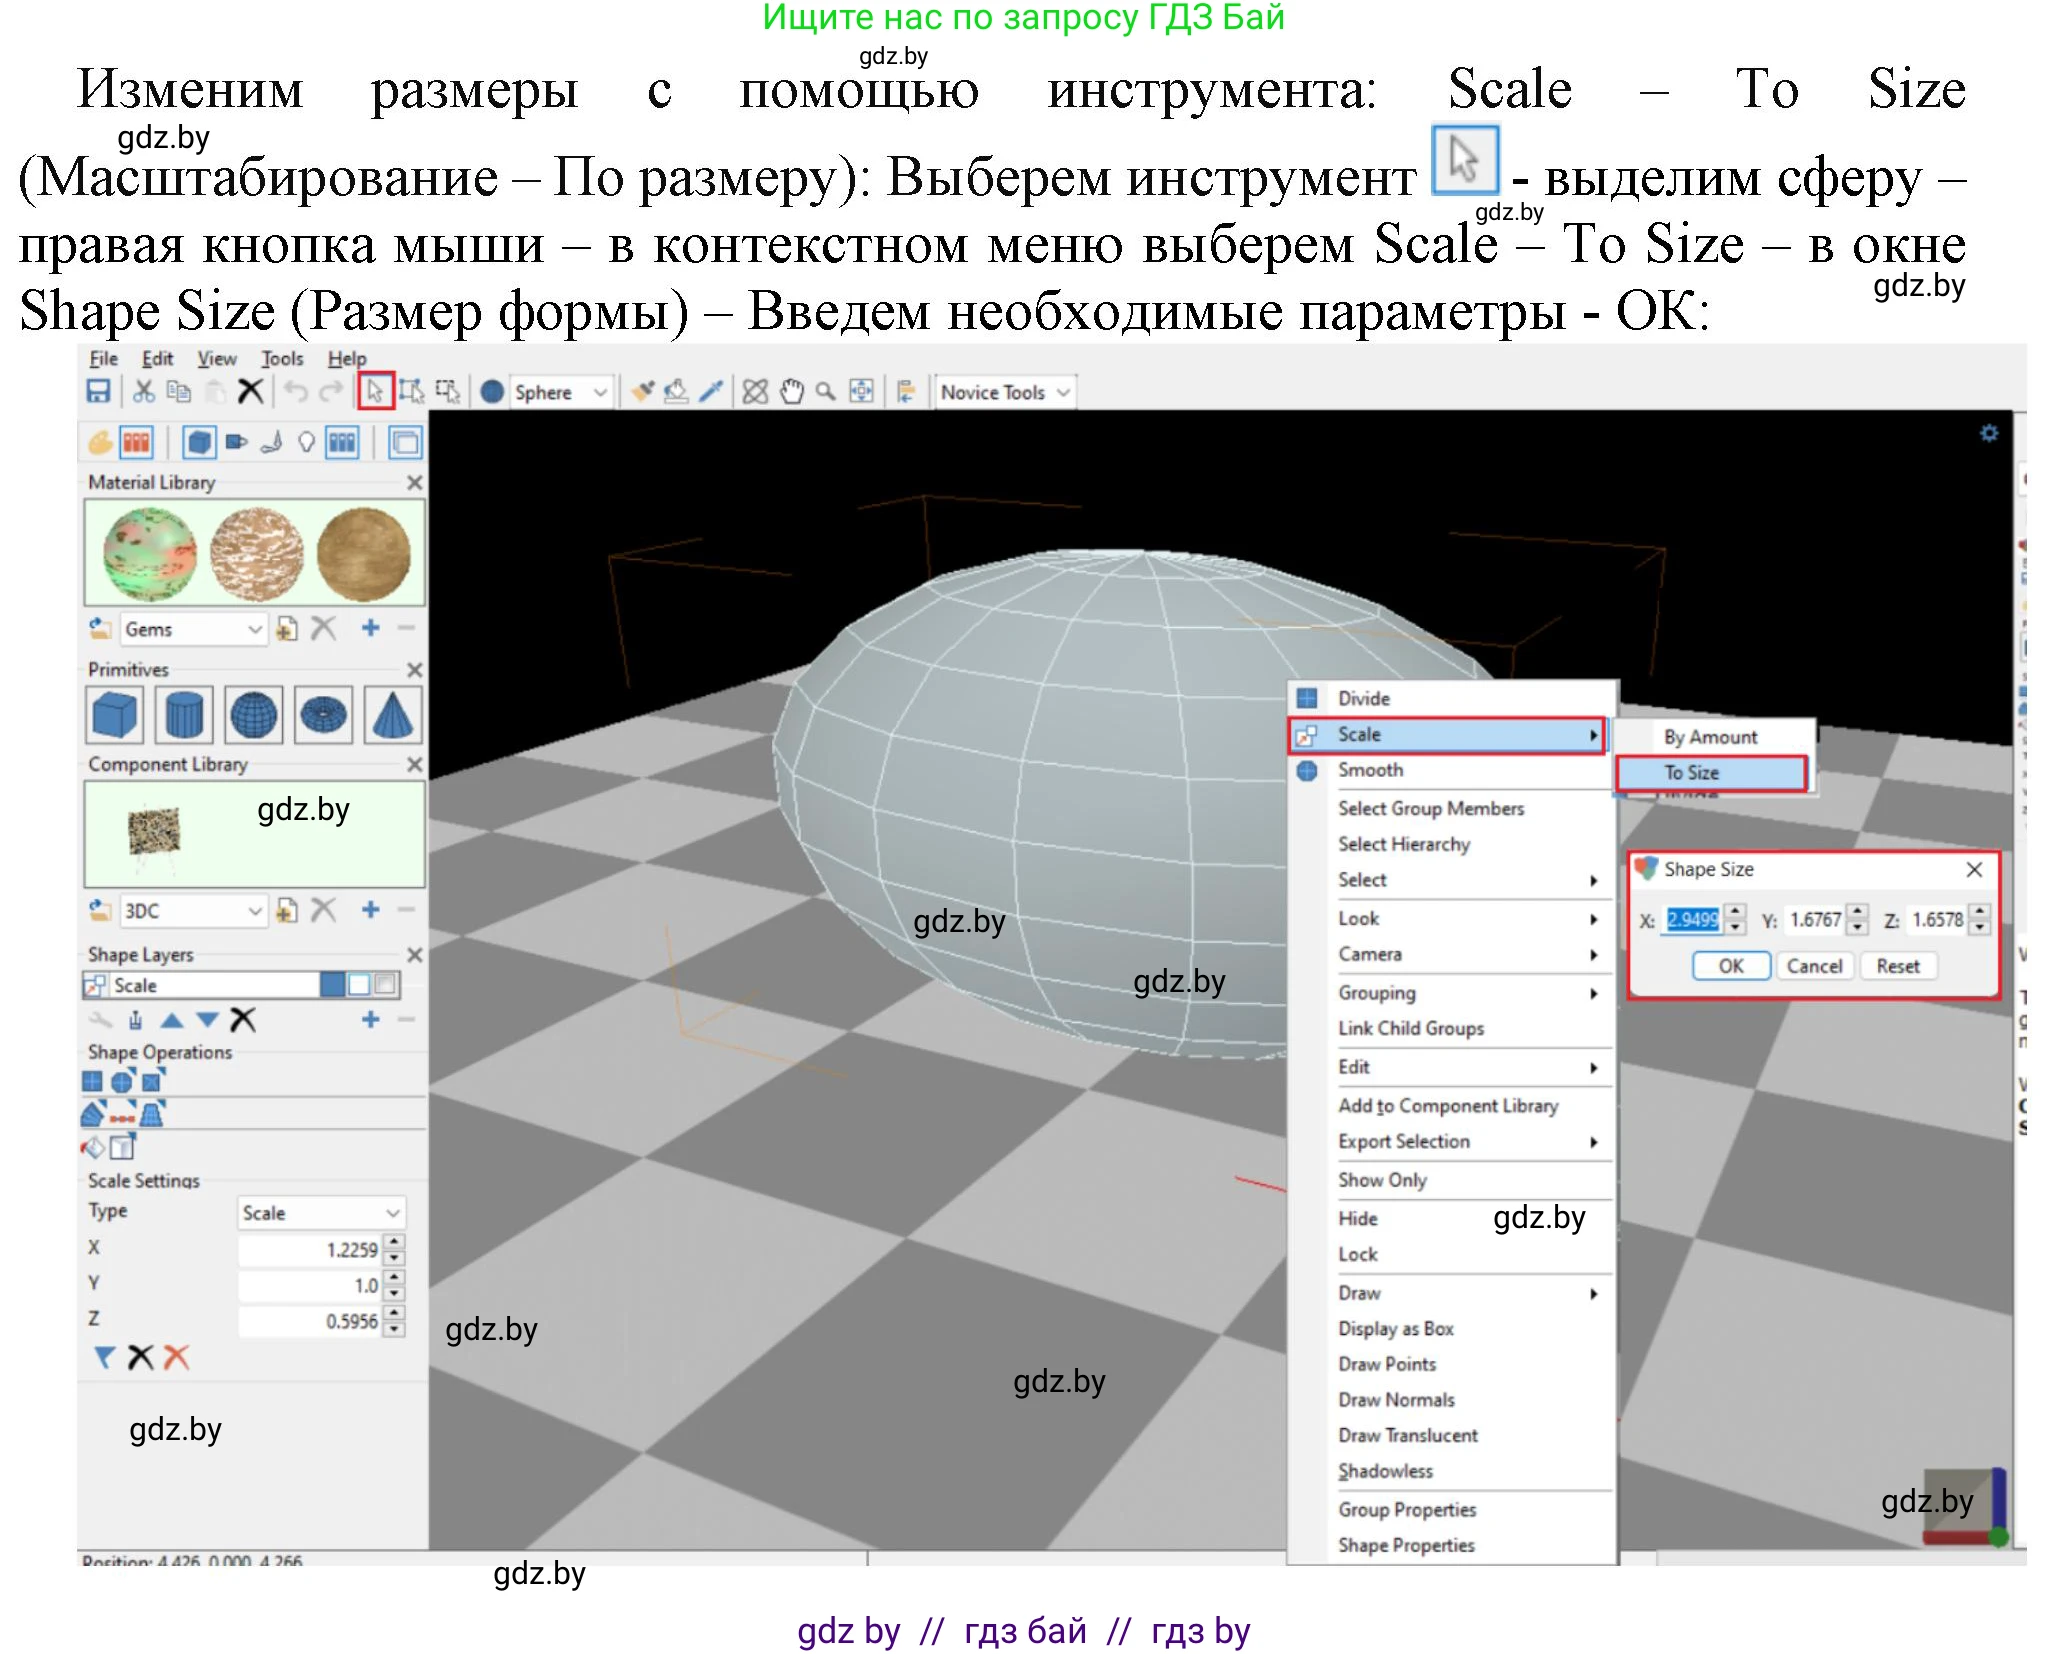Toggle the gray rightmost box on Scale layer

pyautogui.click(x=386, y=985)
